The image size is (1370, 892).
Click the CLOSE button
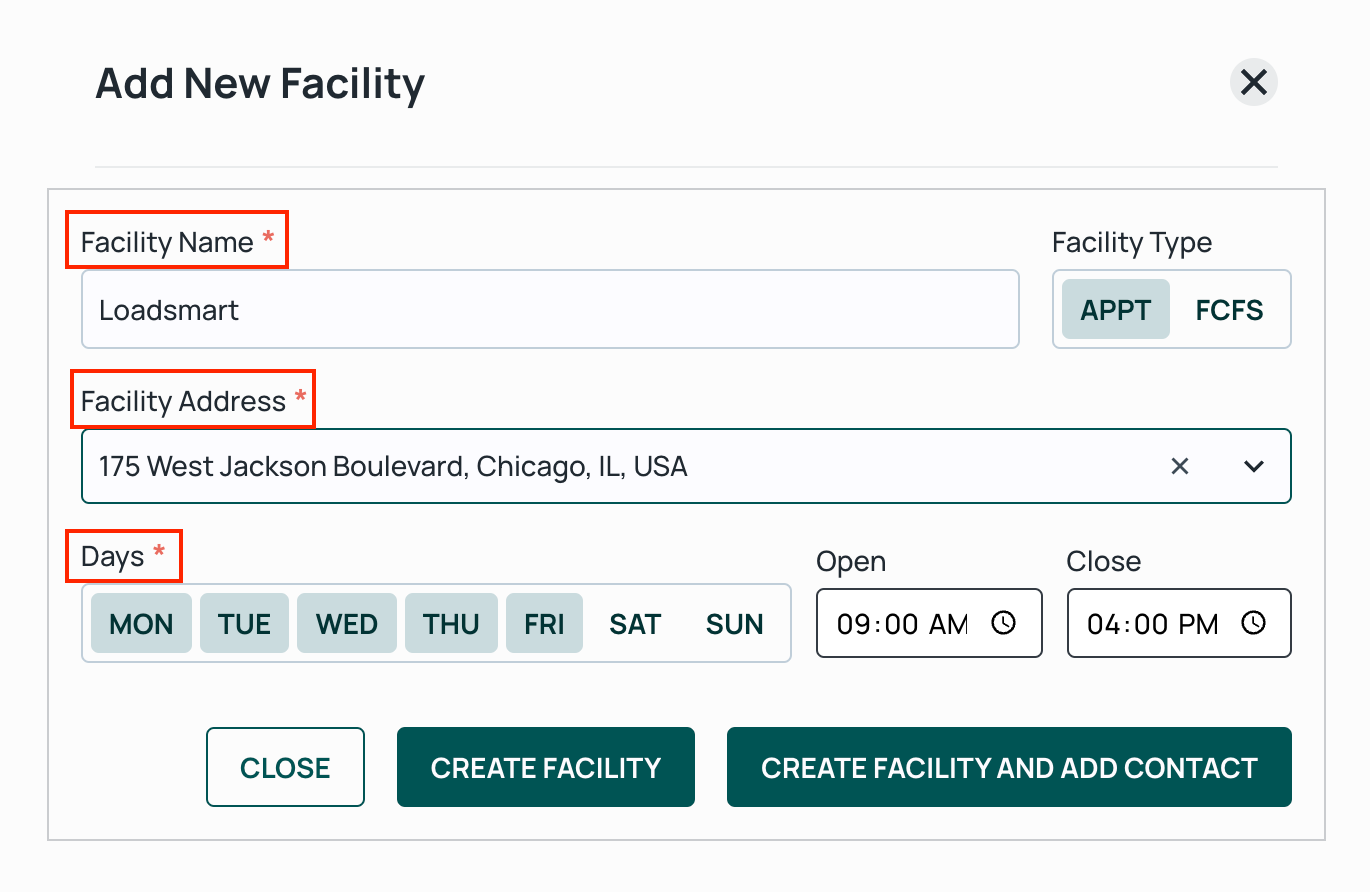[x=285, y=767]
